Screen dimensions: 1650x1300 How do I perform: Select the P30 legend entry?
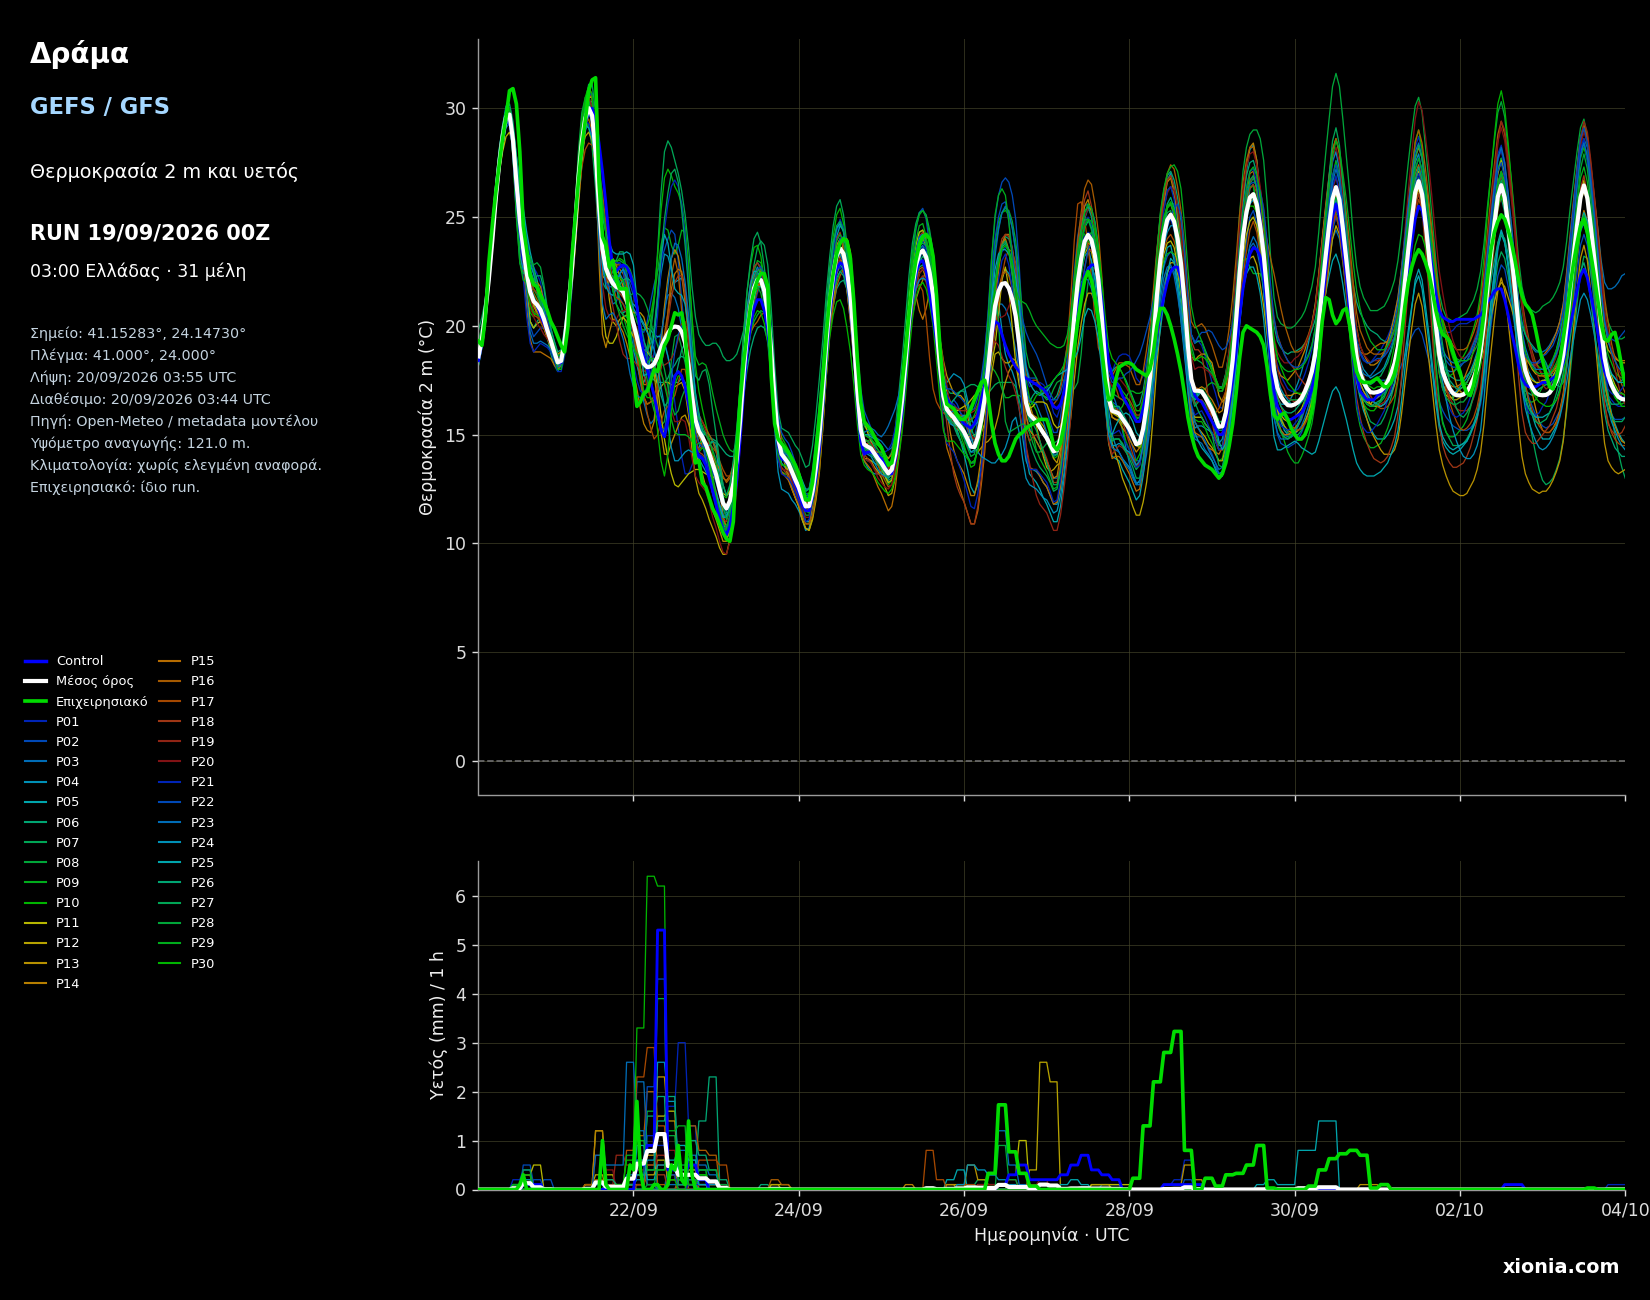[x=187, y=964]
